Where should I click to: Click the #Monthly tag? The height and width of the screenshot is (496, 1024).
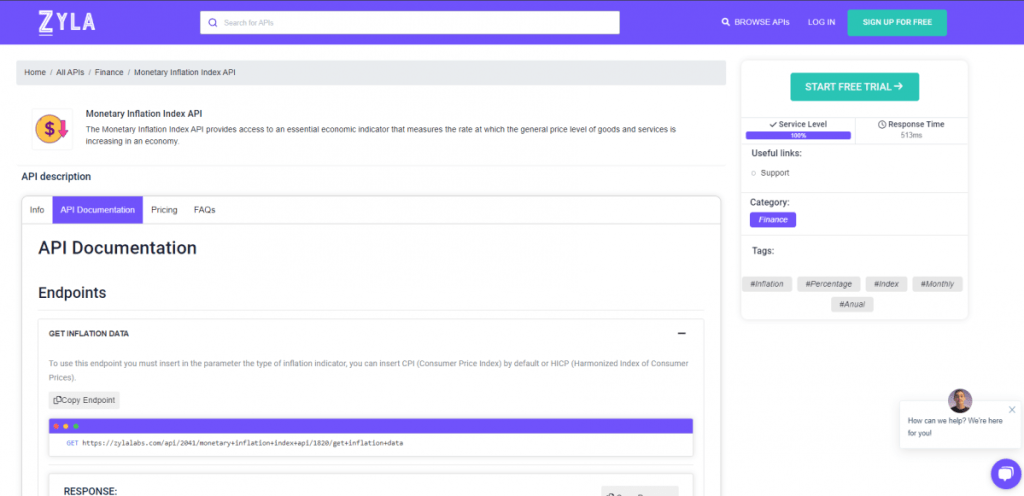tap(937, 284)
